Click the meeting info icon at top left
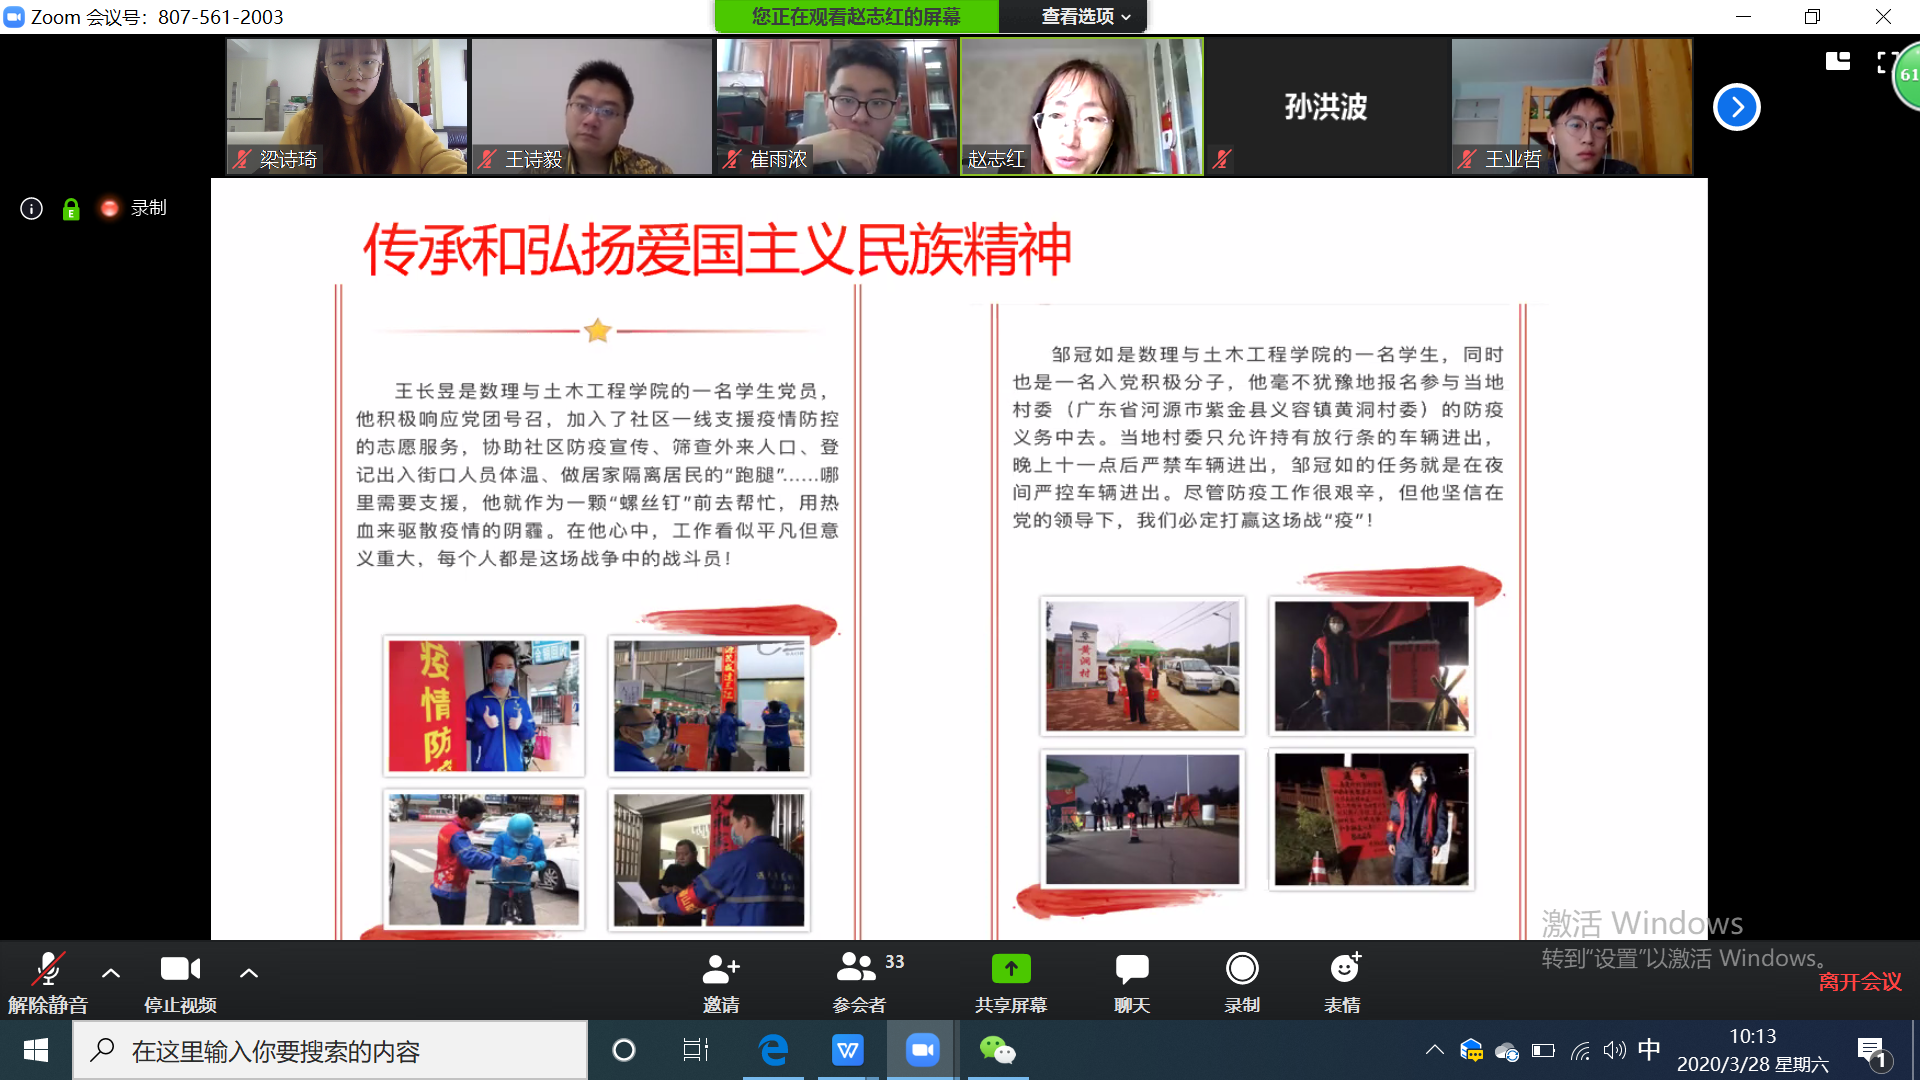The height and width of the screenshot is (1080, 1920). [x=30, y=208]
